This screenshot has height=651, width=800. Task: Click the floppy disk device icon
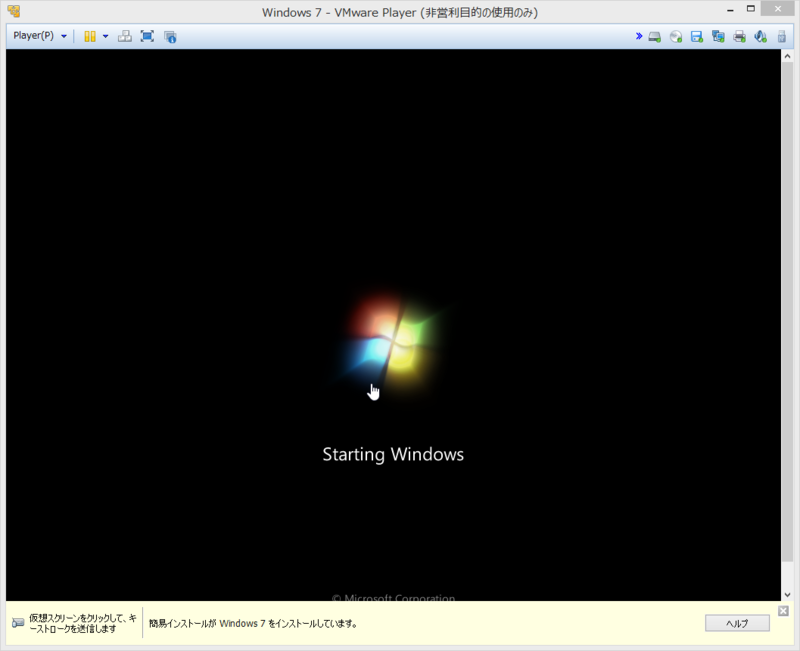click(697, 37)
